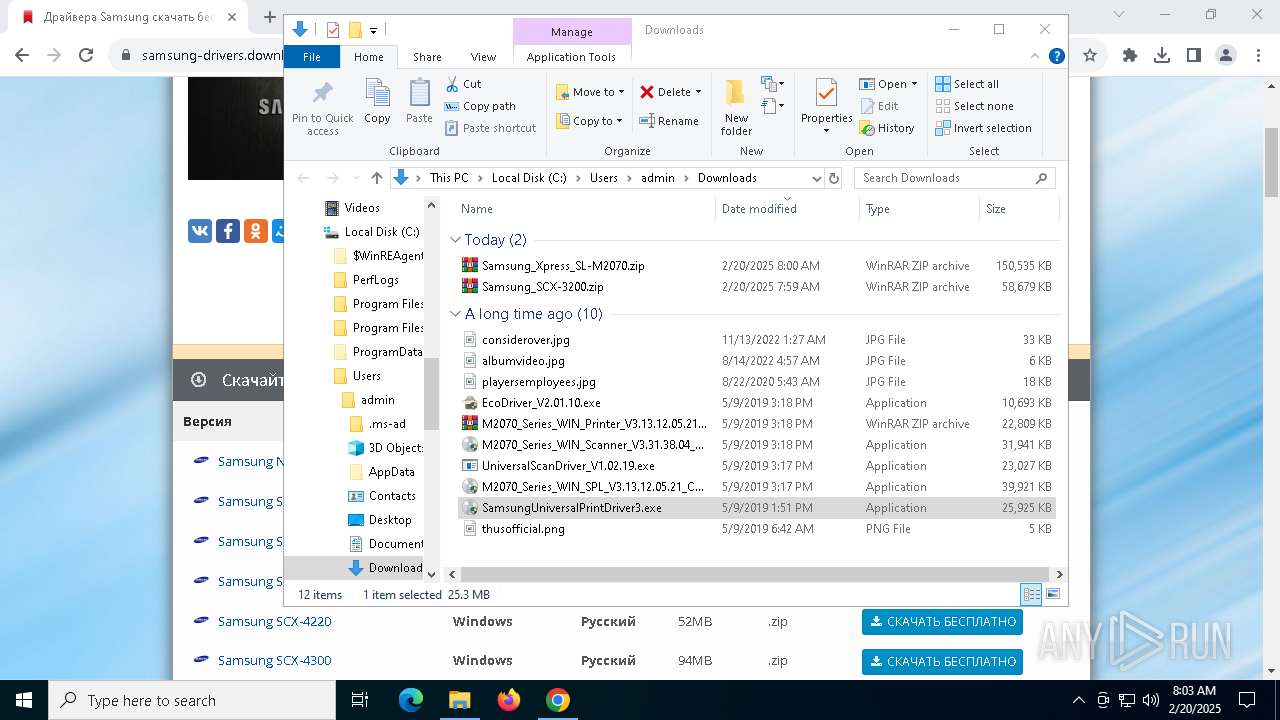The image size is (1280, 720).
Task: Open recent locations dropdown arrow
Action: (x=356, y=178)
